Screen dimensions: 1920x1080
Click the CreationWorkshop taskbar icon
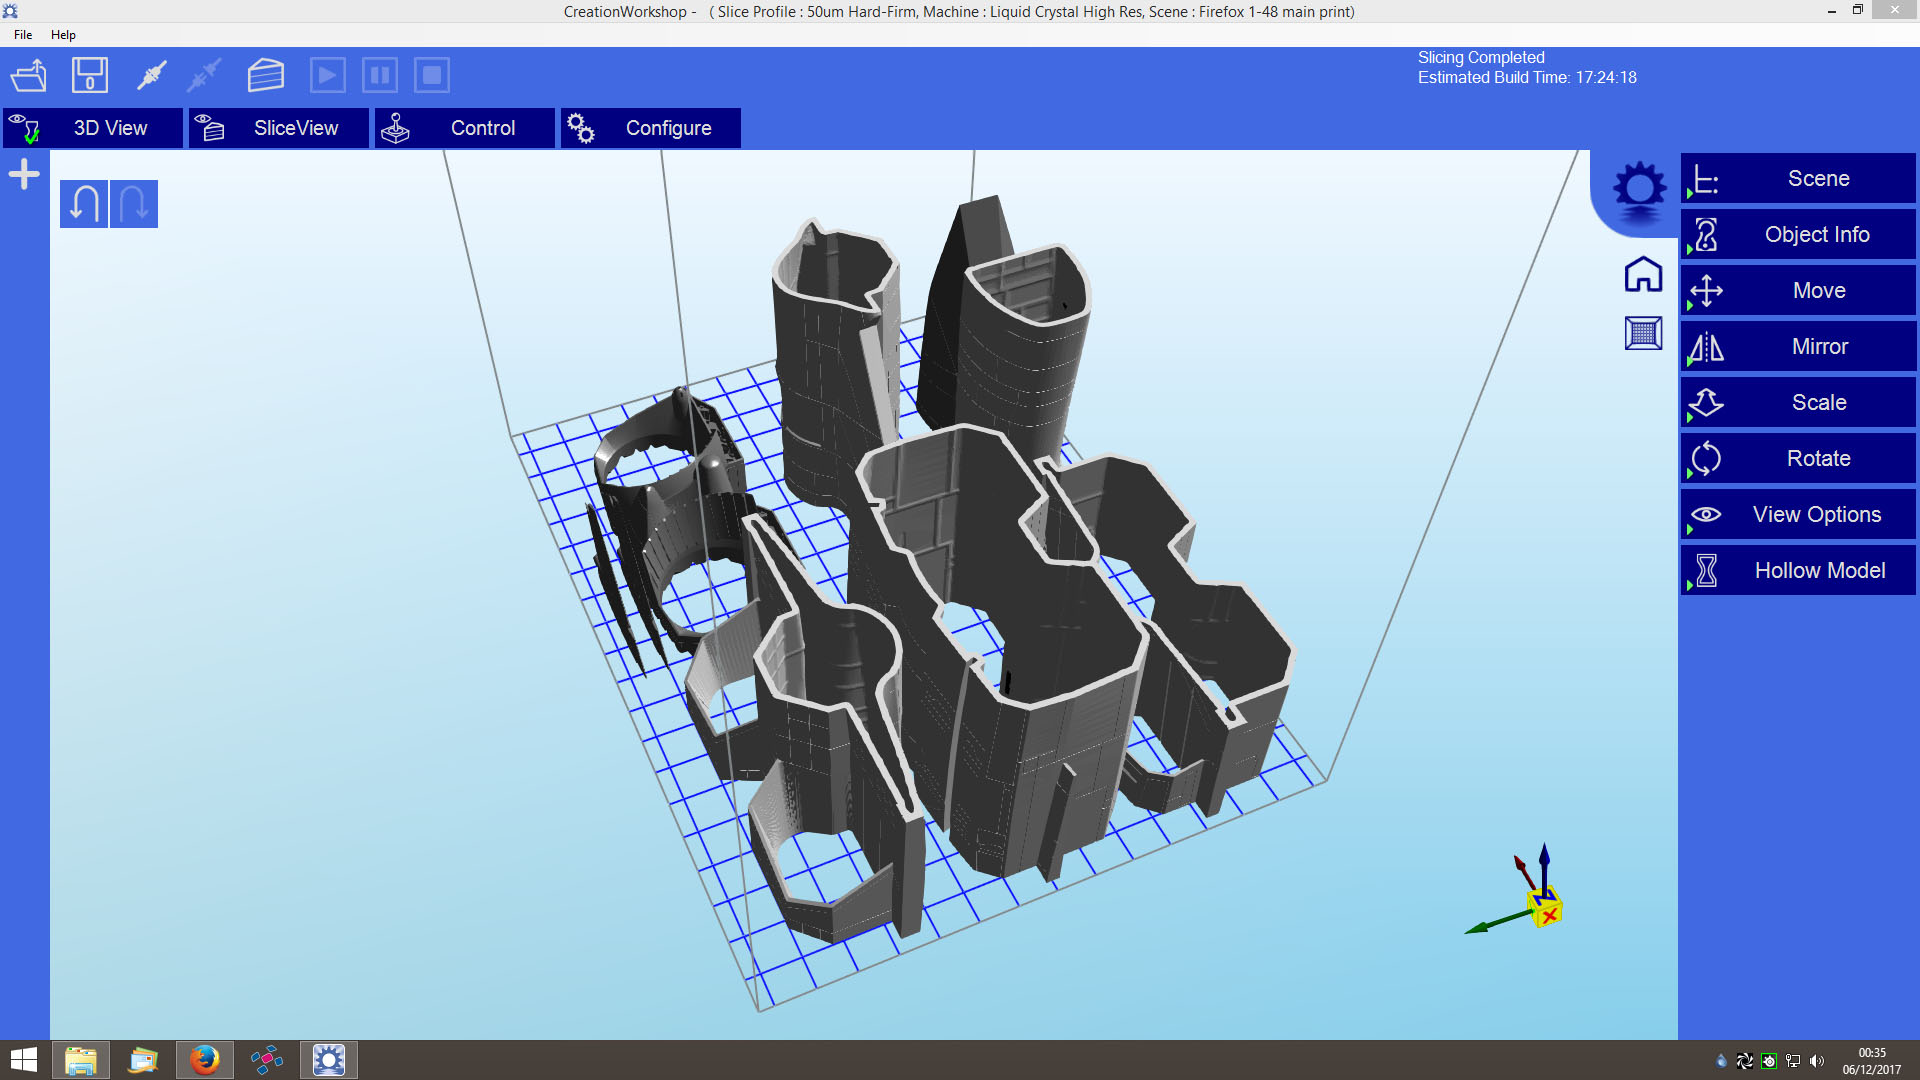329,1060
